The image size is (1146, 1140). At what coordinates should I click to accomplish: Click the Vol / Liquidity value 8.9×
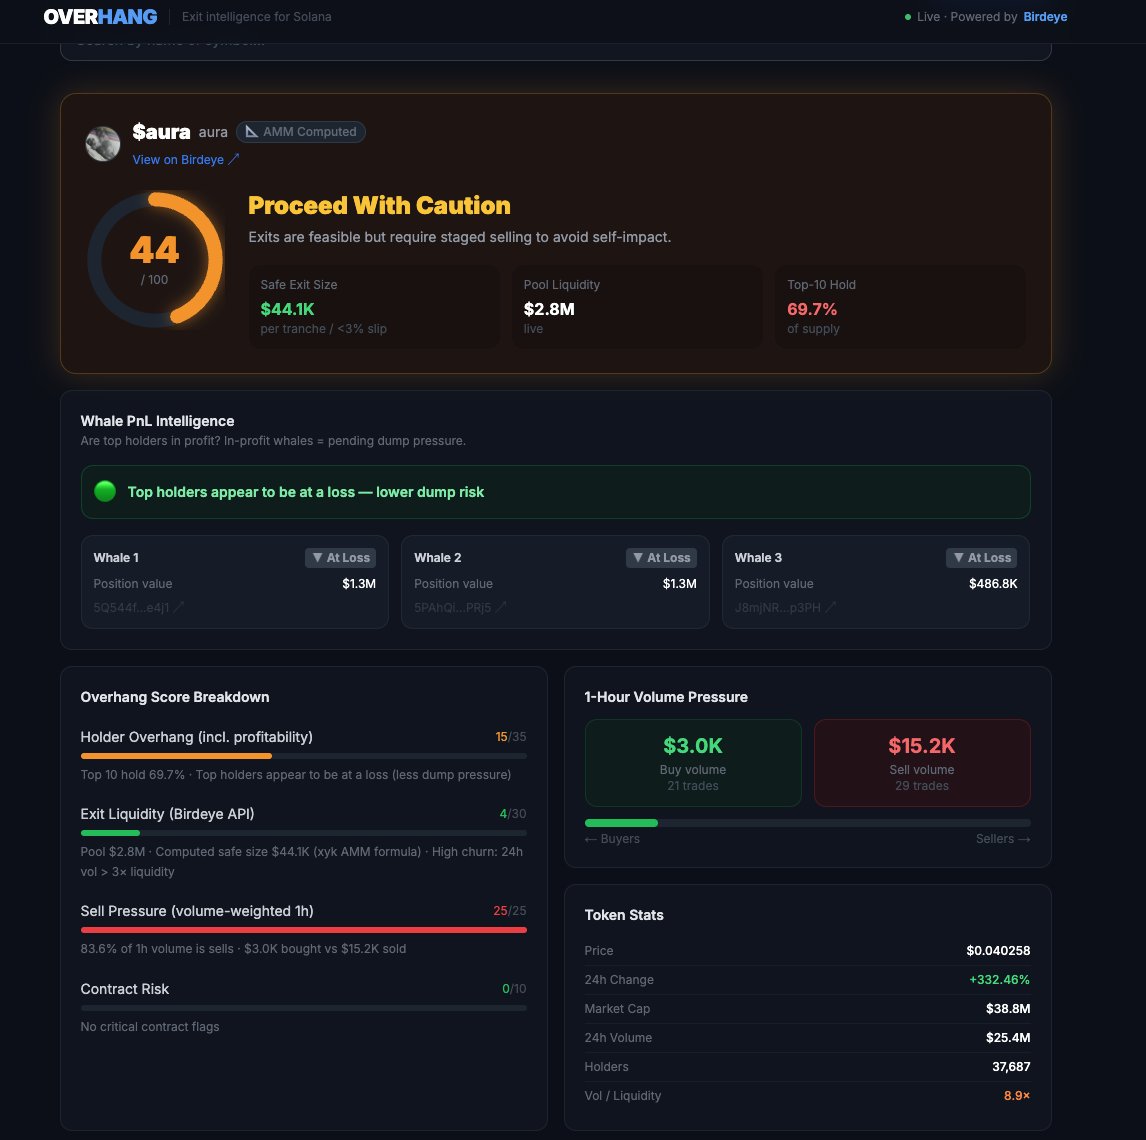click(1017, 1095)
